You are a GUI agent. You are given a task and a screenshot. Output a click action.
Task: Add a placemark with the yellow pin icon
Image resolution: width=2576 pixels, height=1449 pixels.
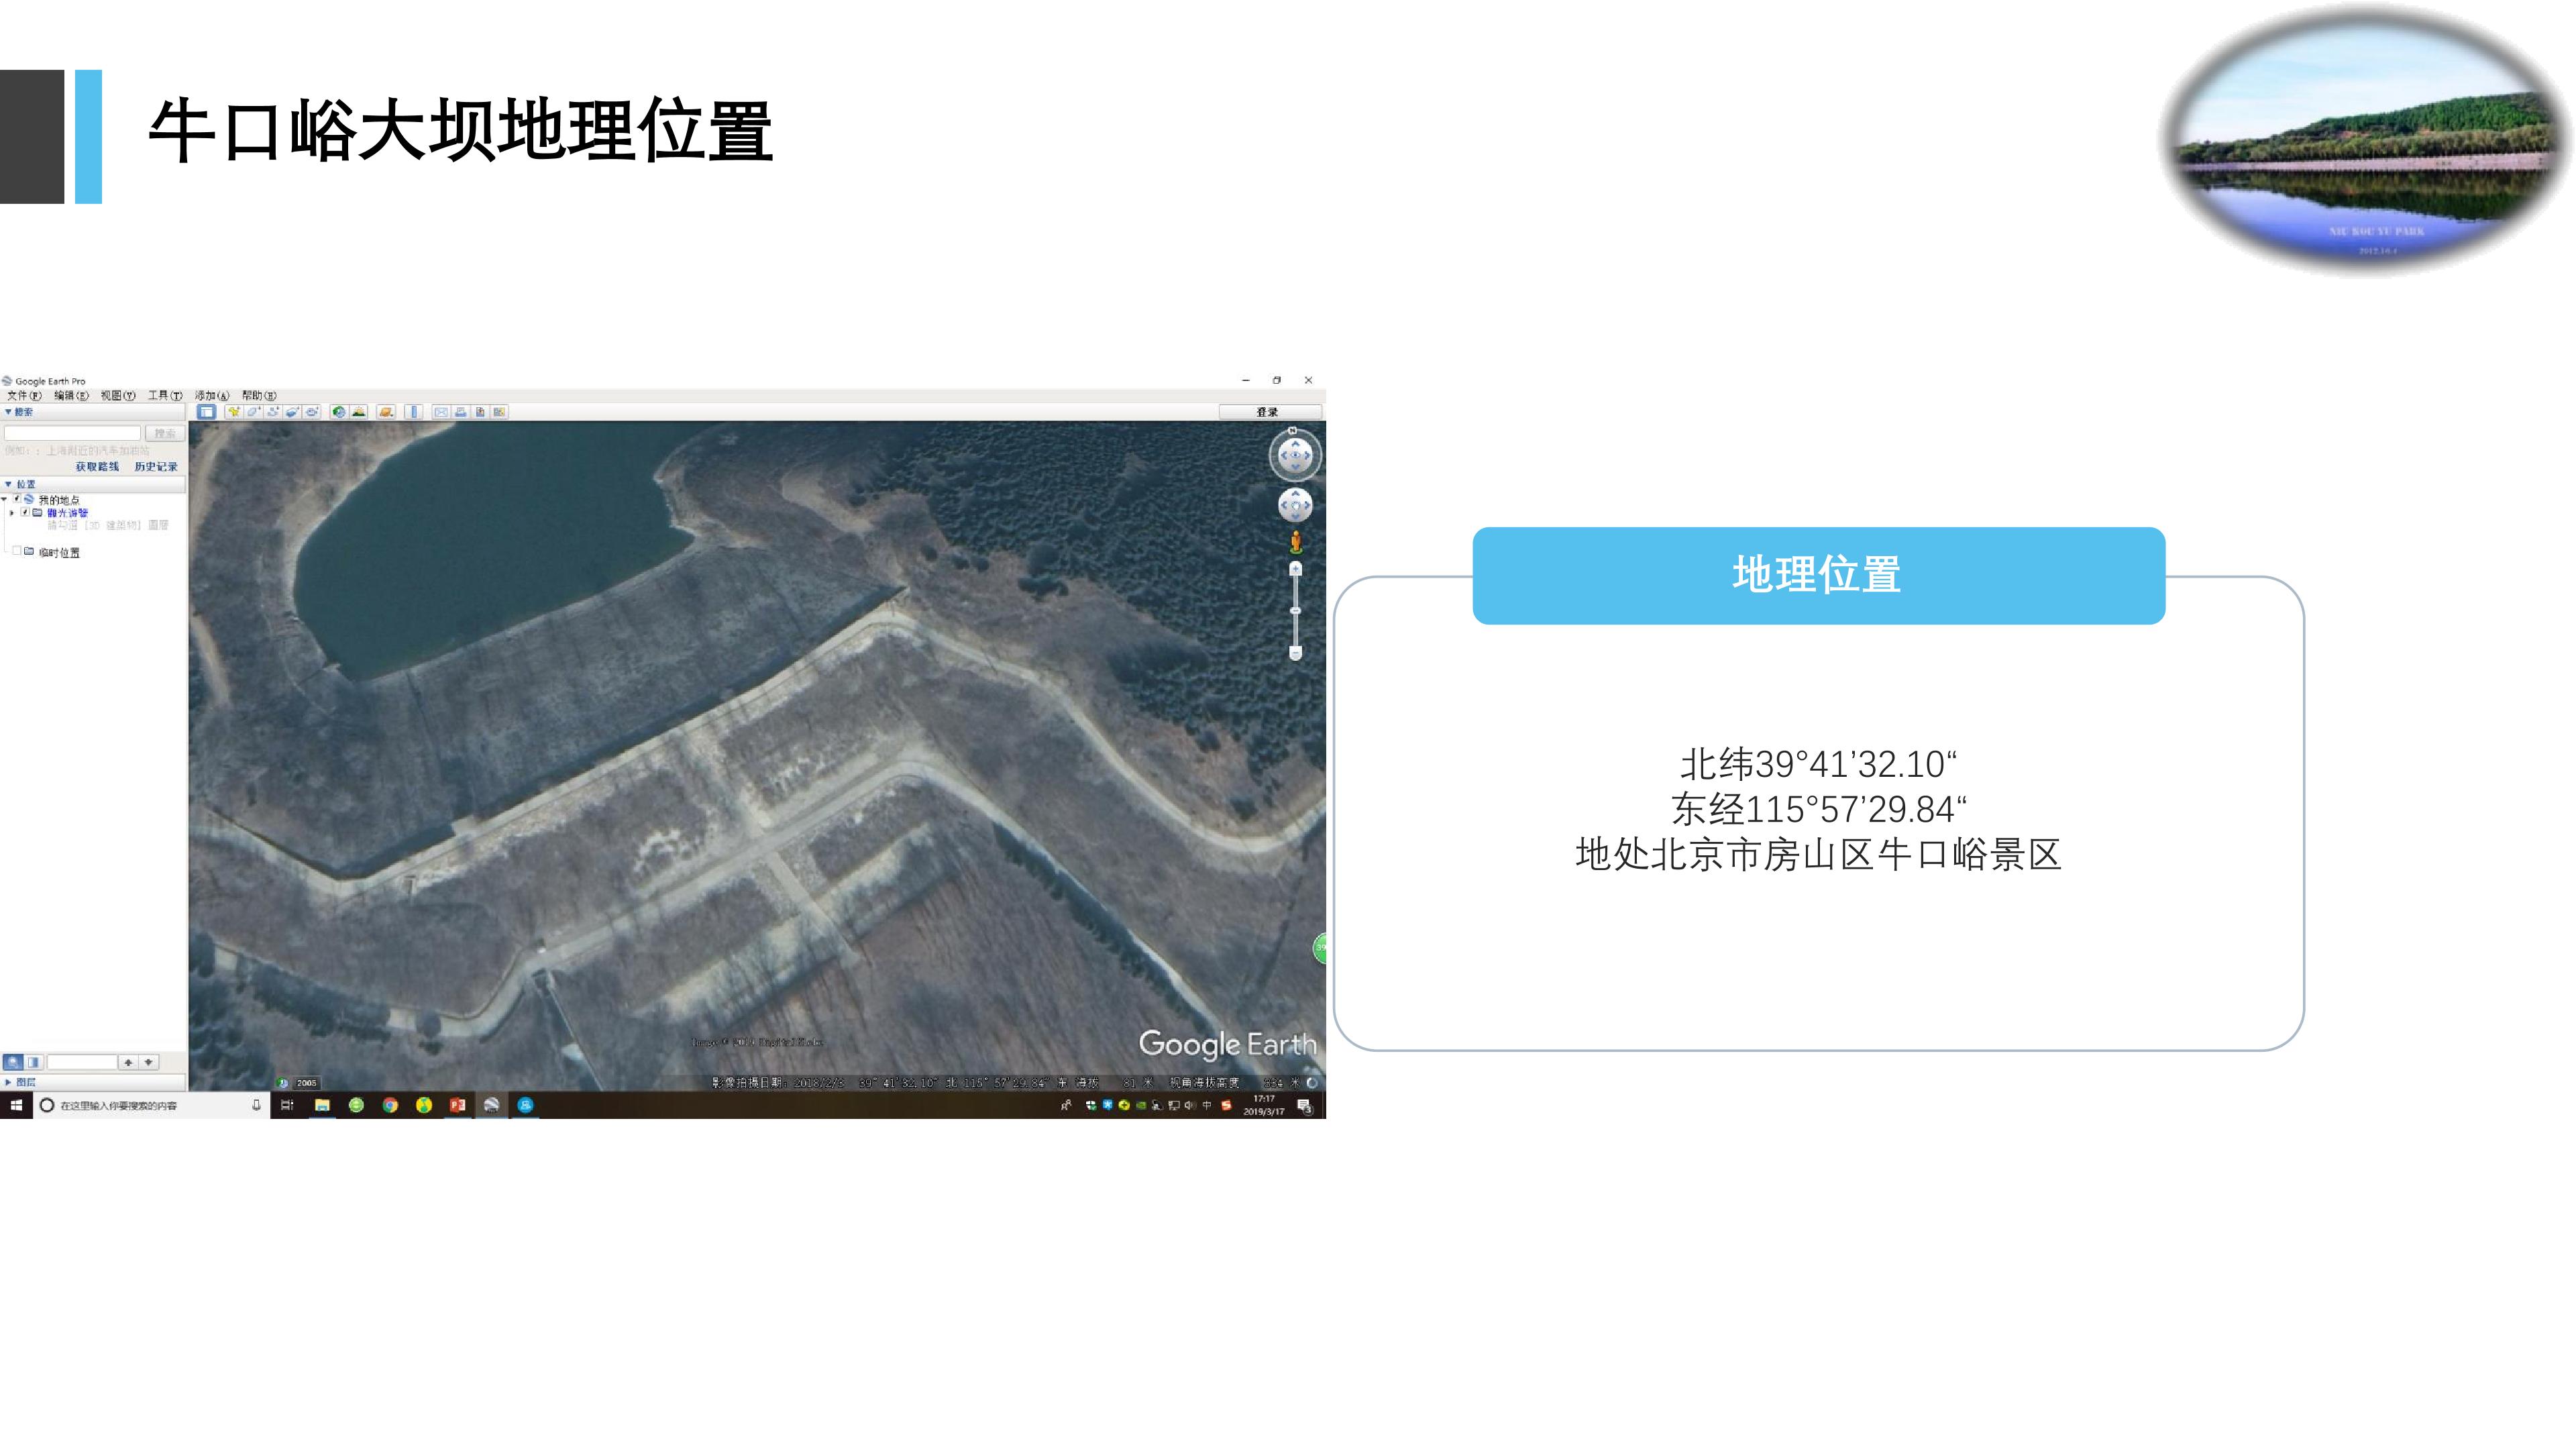(x=234, y=412)
